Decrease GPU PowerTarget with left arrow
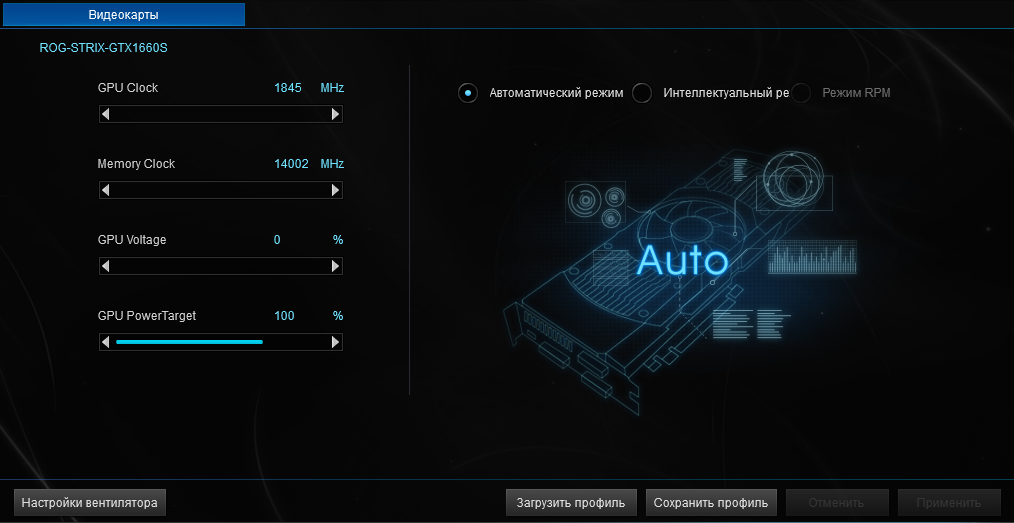Viewport: 1014px width, 523px height. [105, 342]
